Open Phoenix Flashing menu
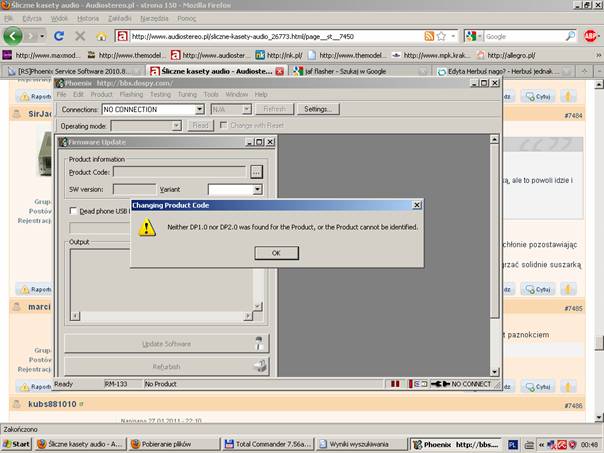Screen dimensions: 604x453 point(131,94)
